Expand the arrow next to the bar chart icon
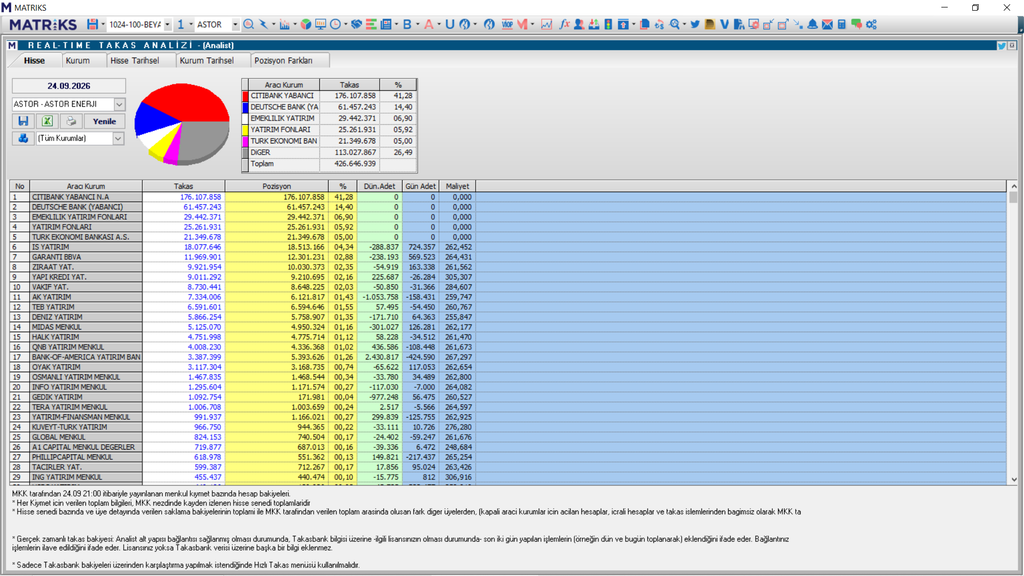Image resolution: width=1024 pixels, height=576 pixels. pyautogui.click(x=295, y=24)
